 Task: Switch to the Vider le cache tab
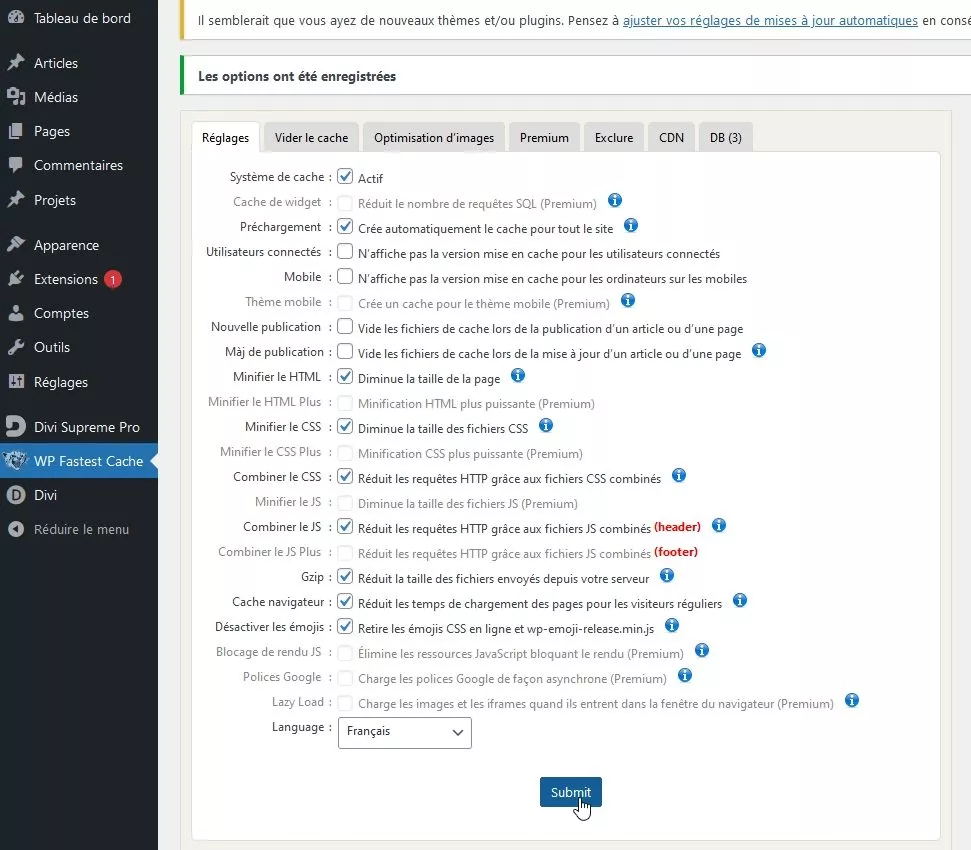pyautogui.click(x=311, y=137)
